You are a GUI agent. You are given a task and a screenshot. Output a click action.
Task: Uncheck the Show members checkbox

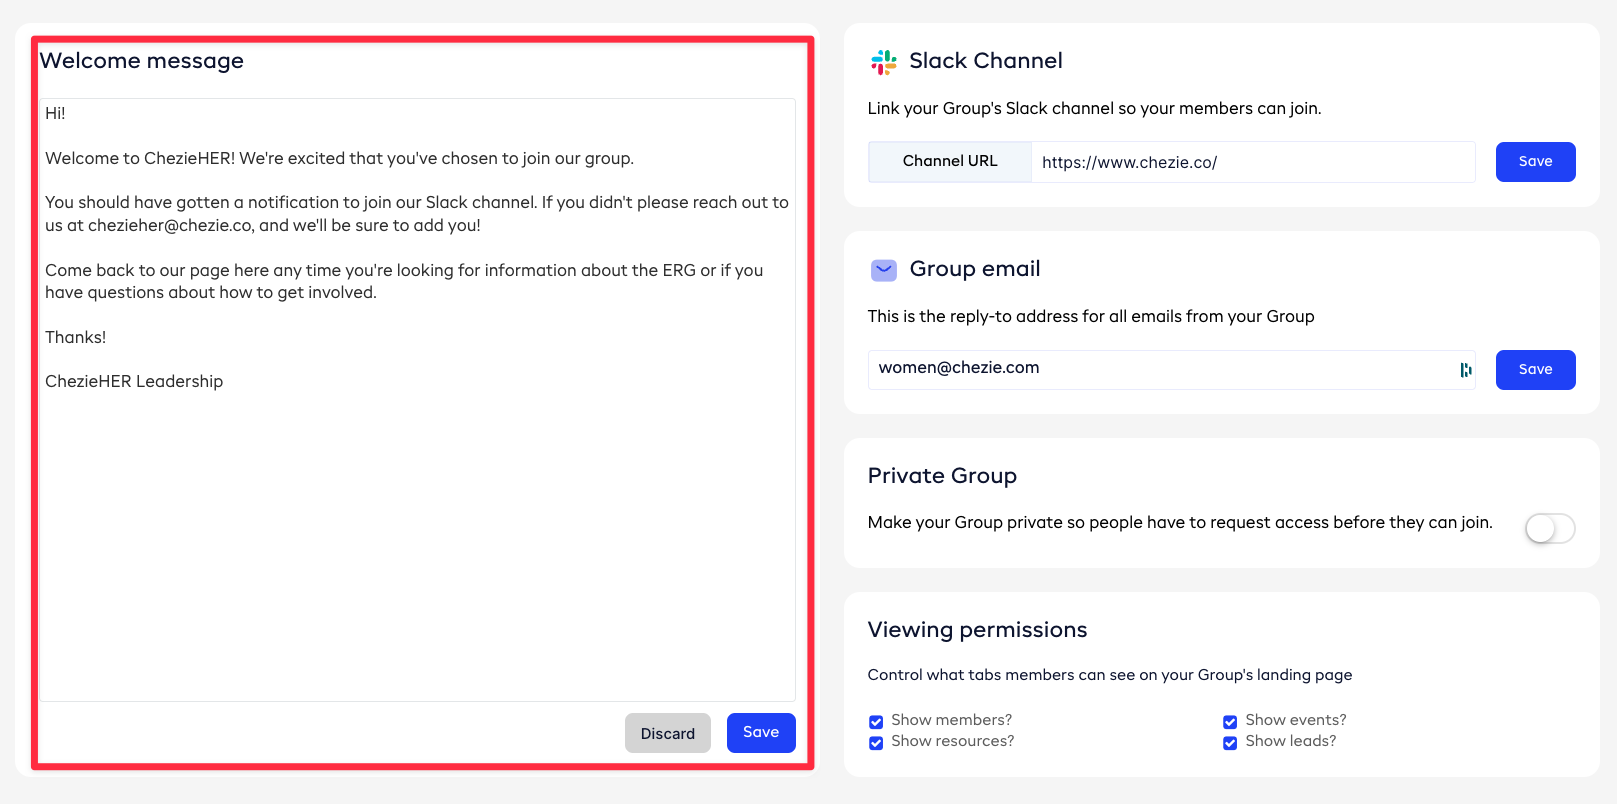click(876, 722)
